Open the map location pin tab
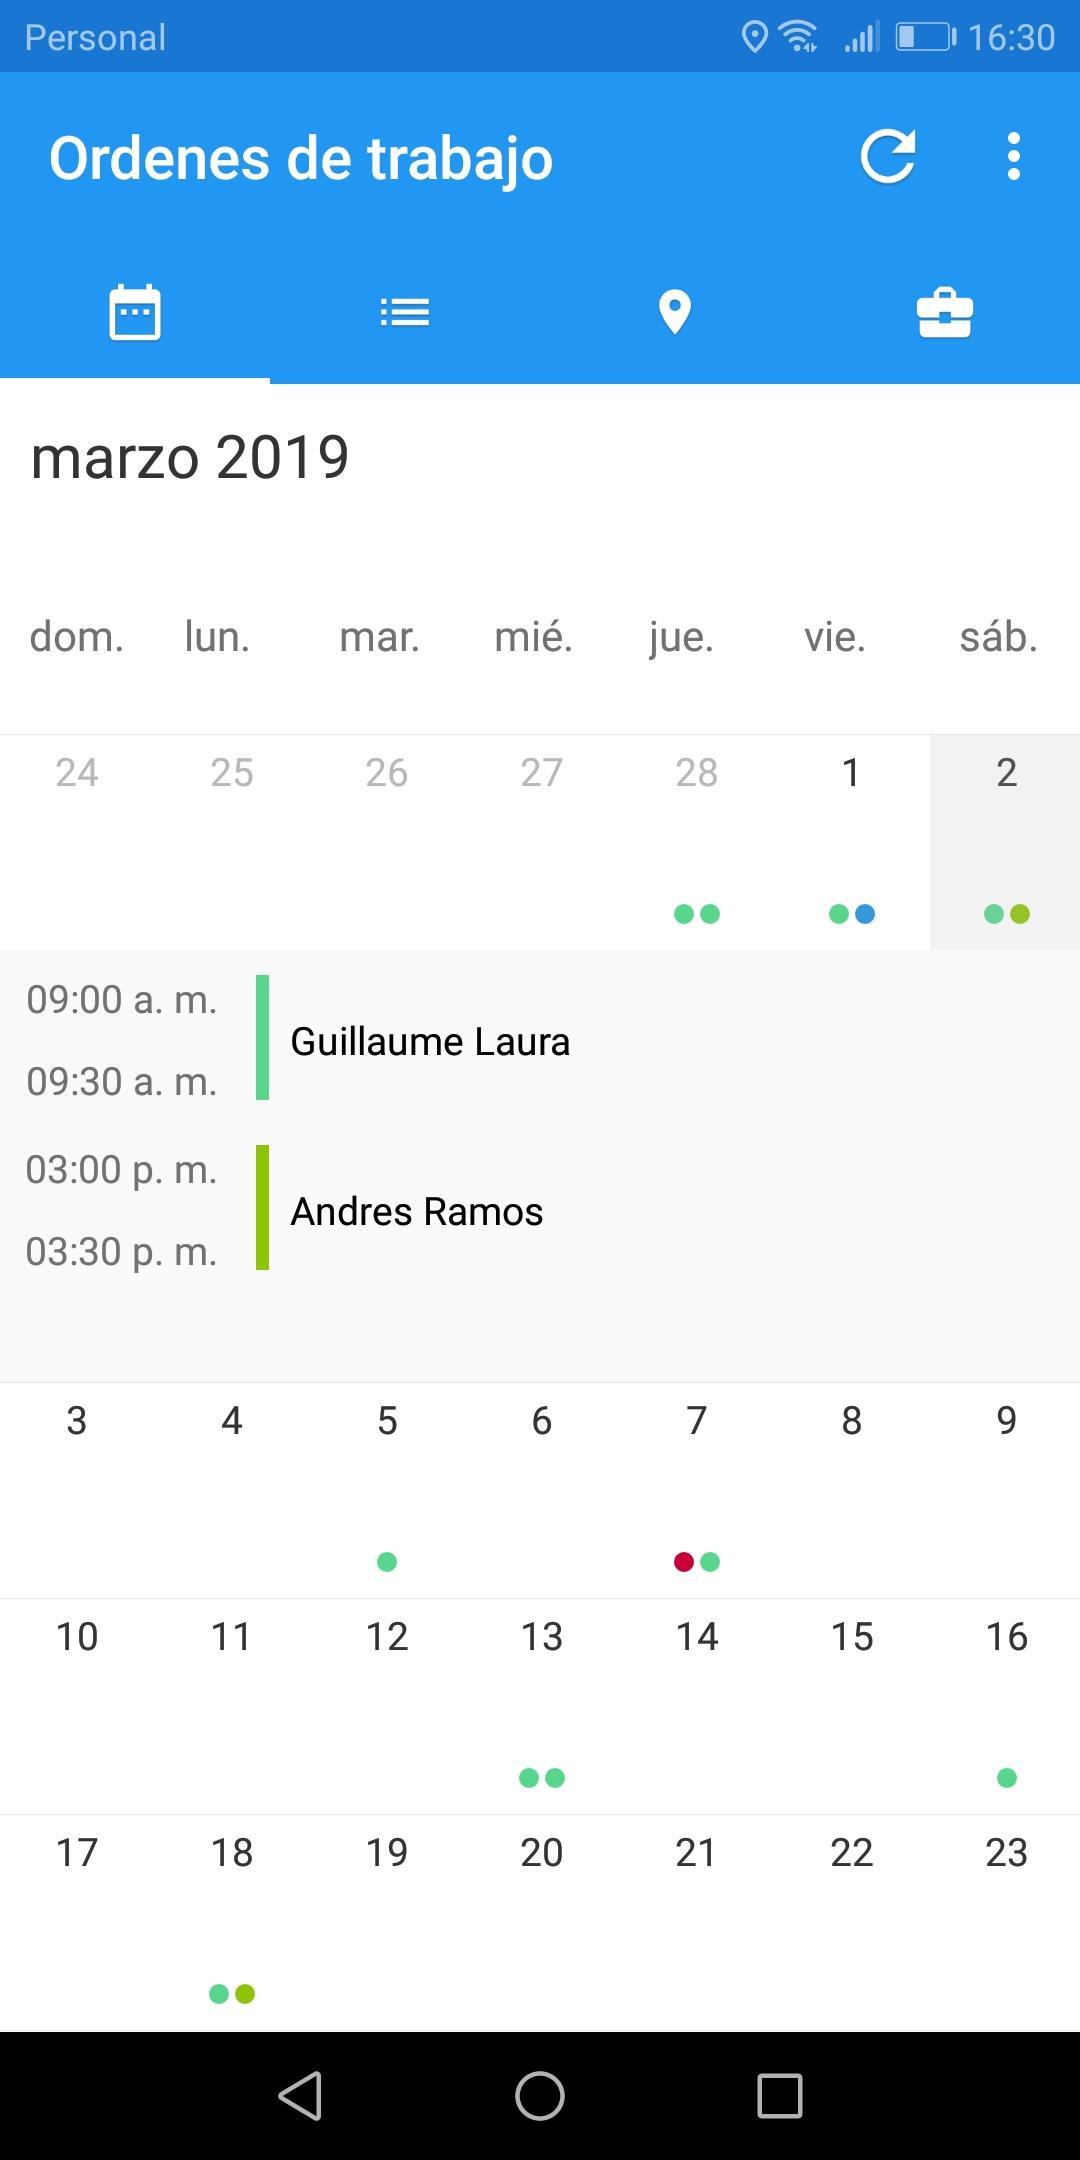The width and height of the screenshot is (1080, 2160). coord(675,312)
